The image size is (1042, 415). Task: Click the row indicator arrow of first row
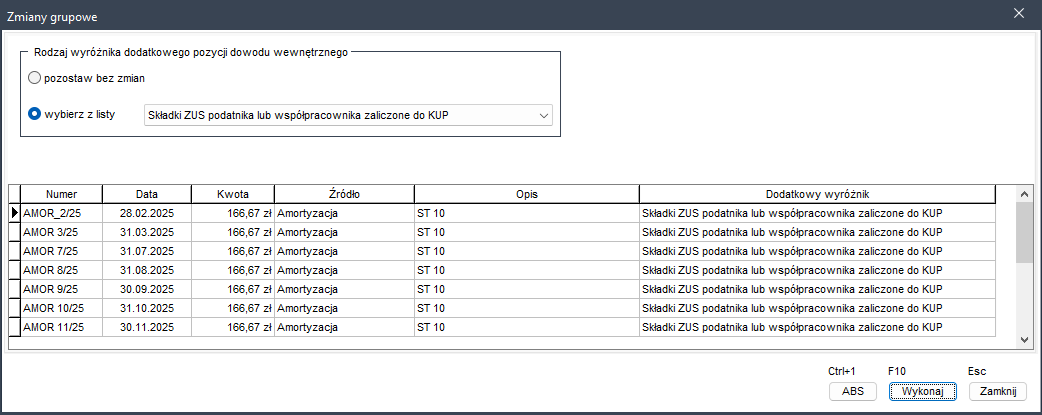(14, 213)
